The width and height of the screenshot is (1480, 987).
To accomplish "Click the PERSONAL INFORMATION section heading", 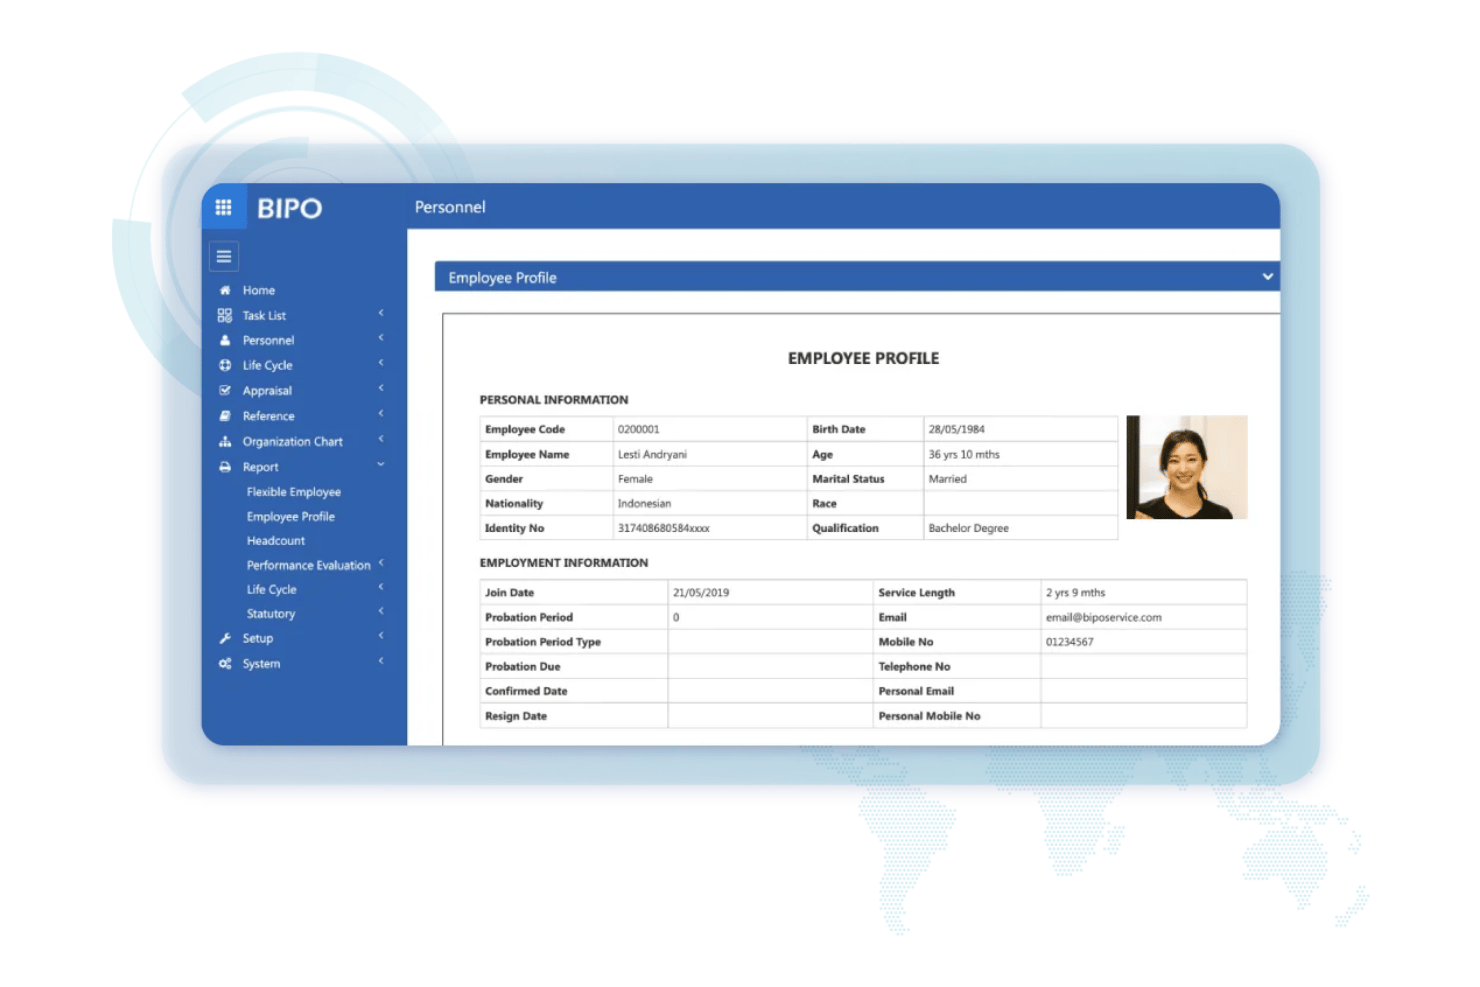I will (554, 400).
